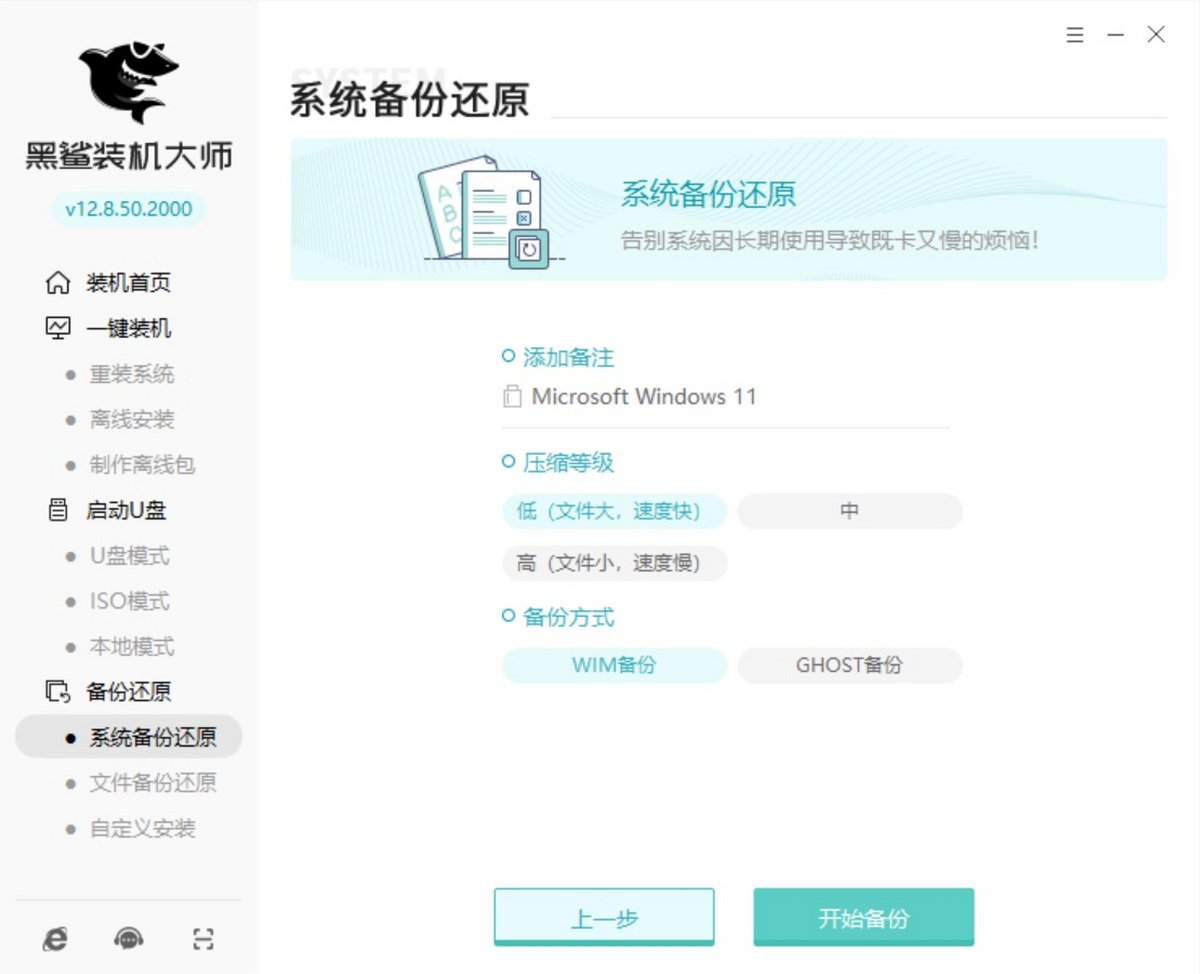This screenshot has width=1200, height=974.
Task: Select high compression 高（文件小，速度慢）
Action: [x=614, y=564]
